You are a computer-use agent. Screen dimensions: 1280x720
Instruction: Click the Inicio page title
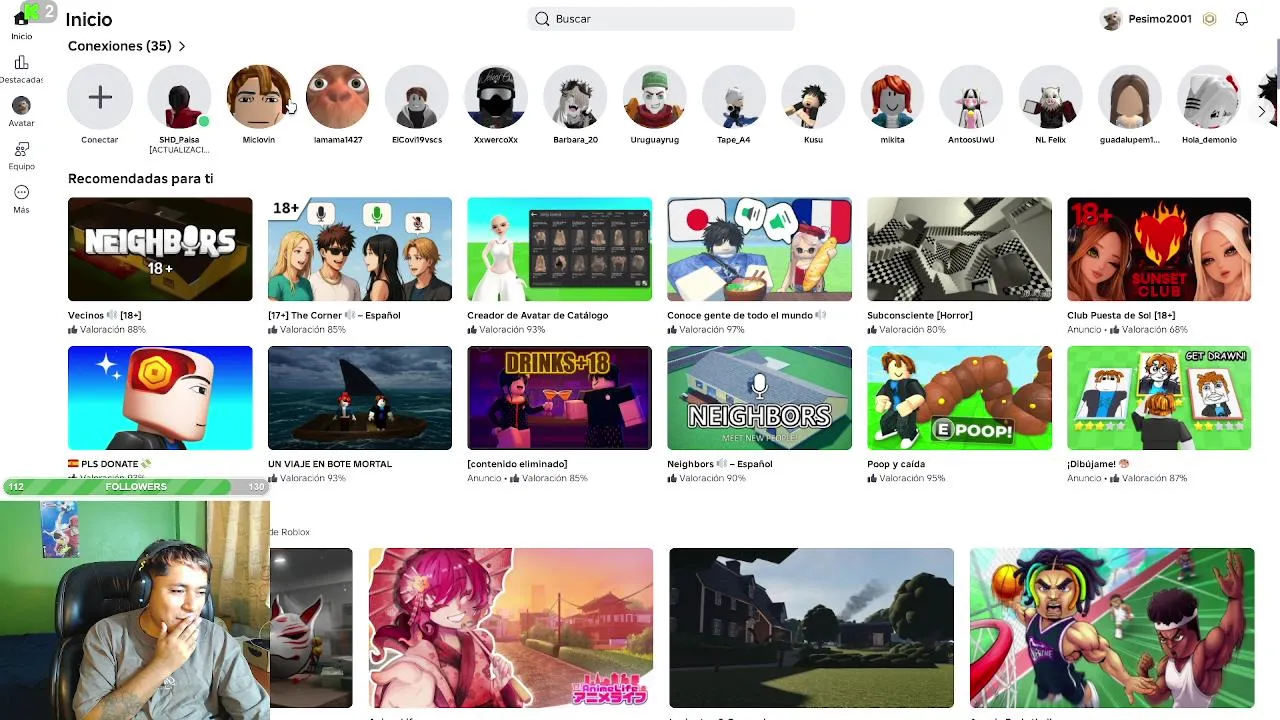tap(89, 19)
